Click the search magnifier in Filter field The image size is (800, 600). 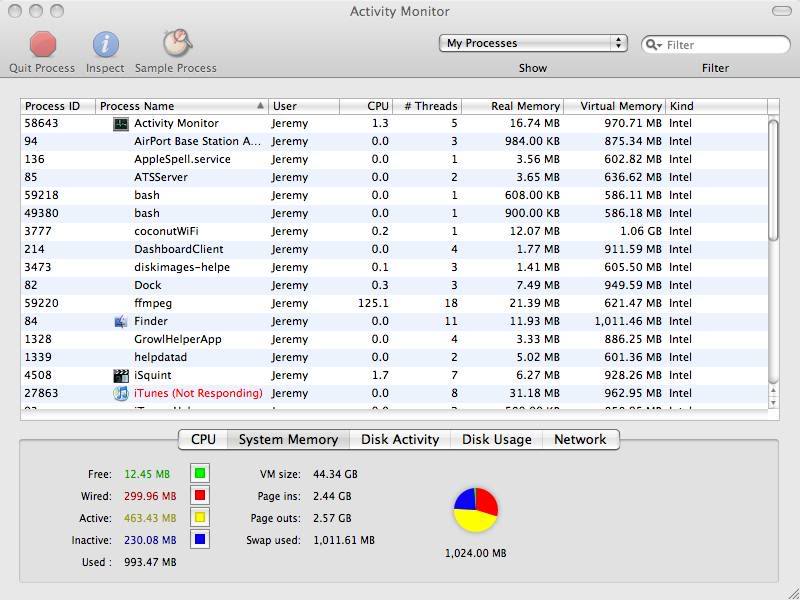653,45
